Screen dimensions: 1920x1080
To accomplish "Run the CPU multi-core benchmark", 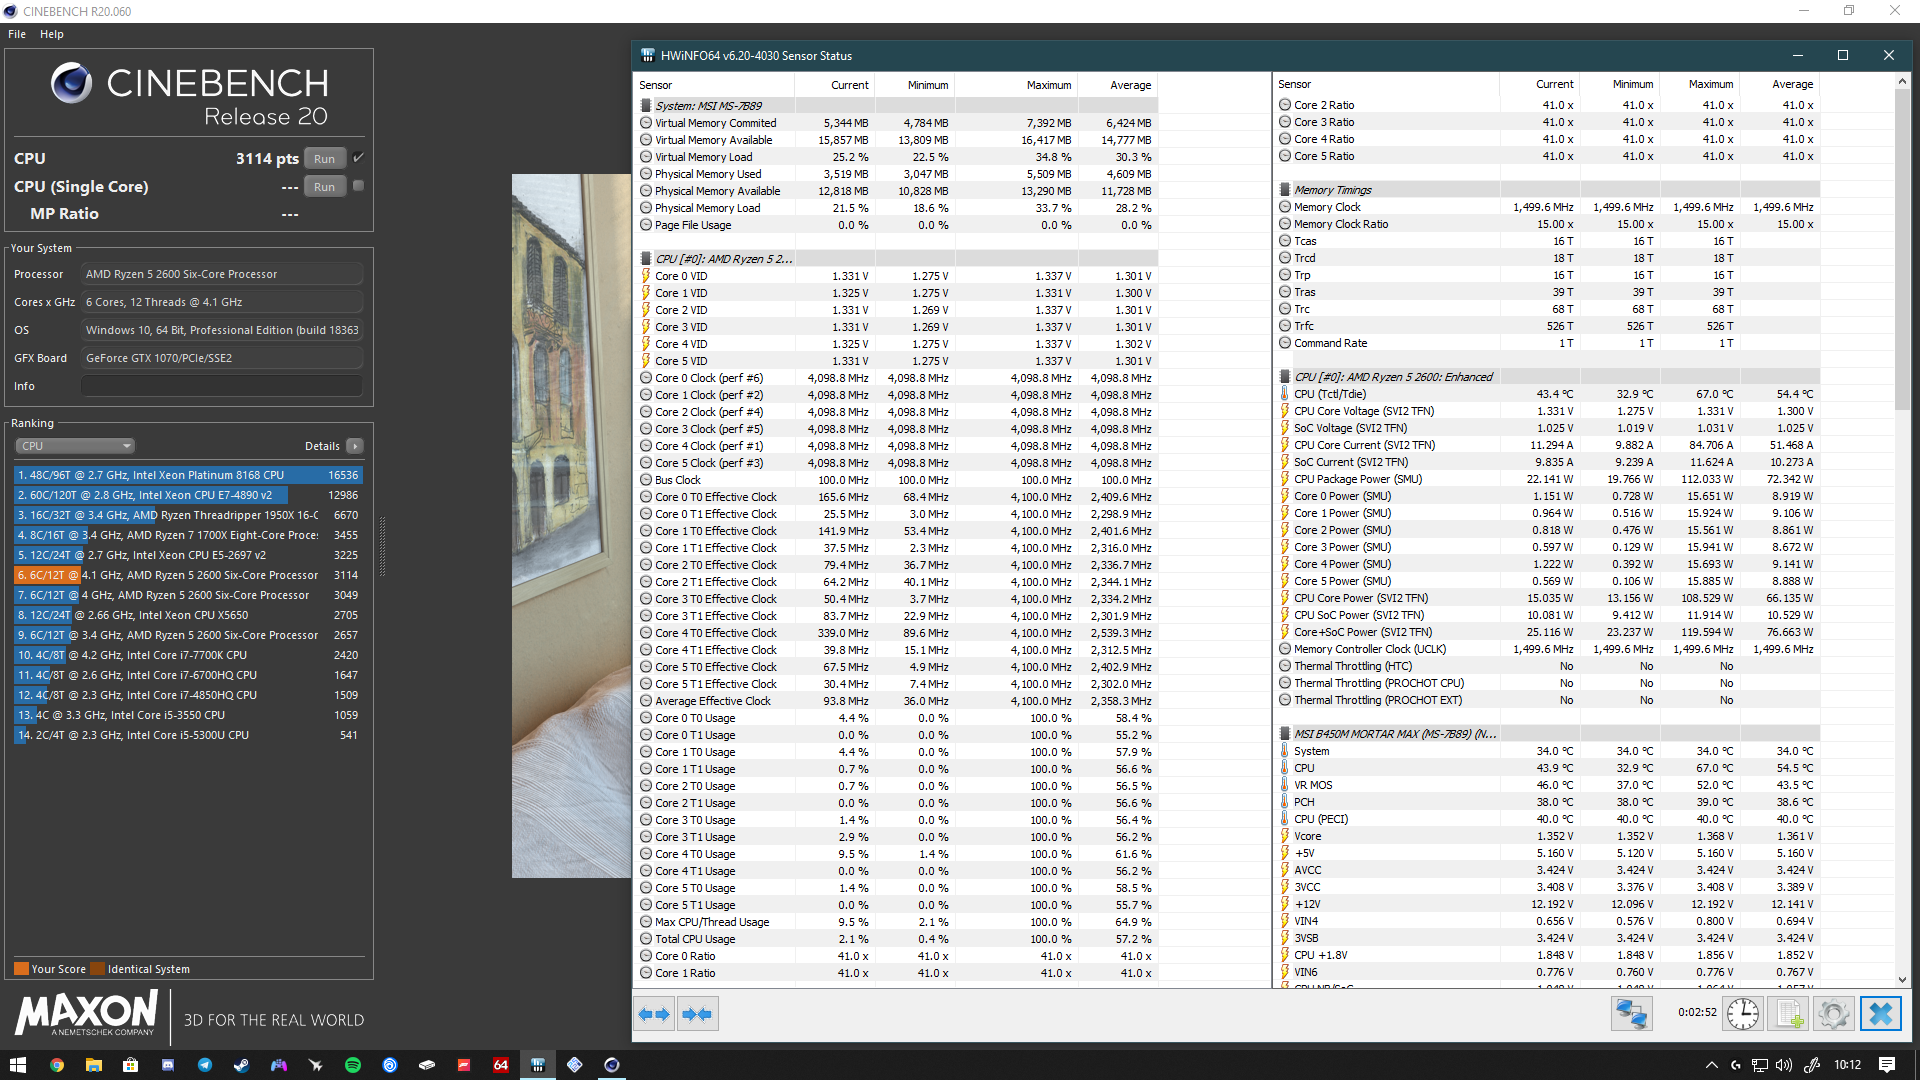I will tap(324, 159).
